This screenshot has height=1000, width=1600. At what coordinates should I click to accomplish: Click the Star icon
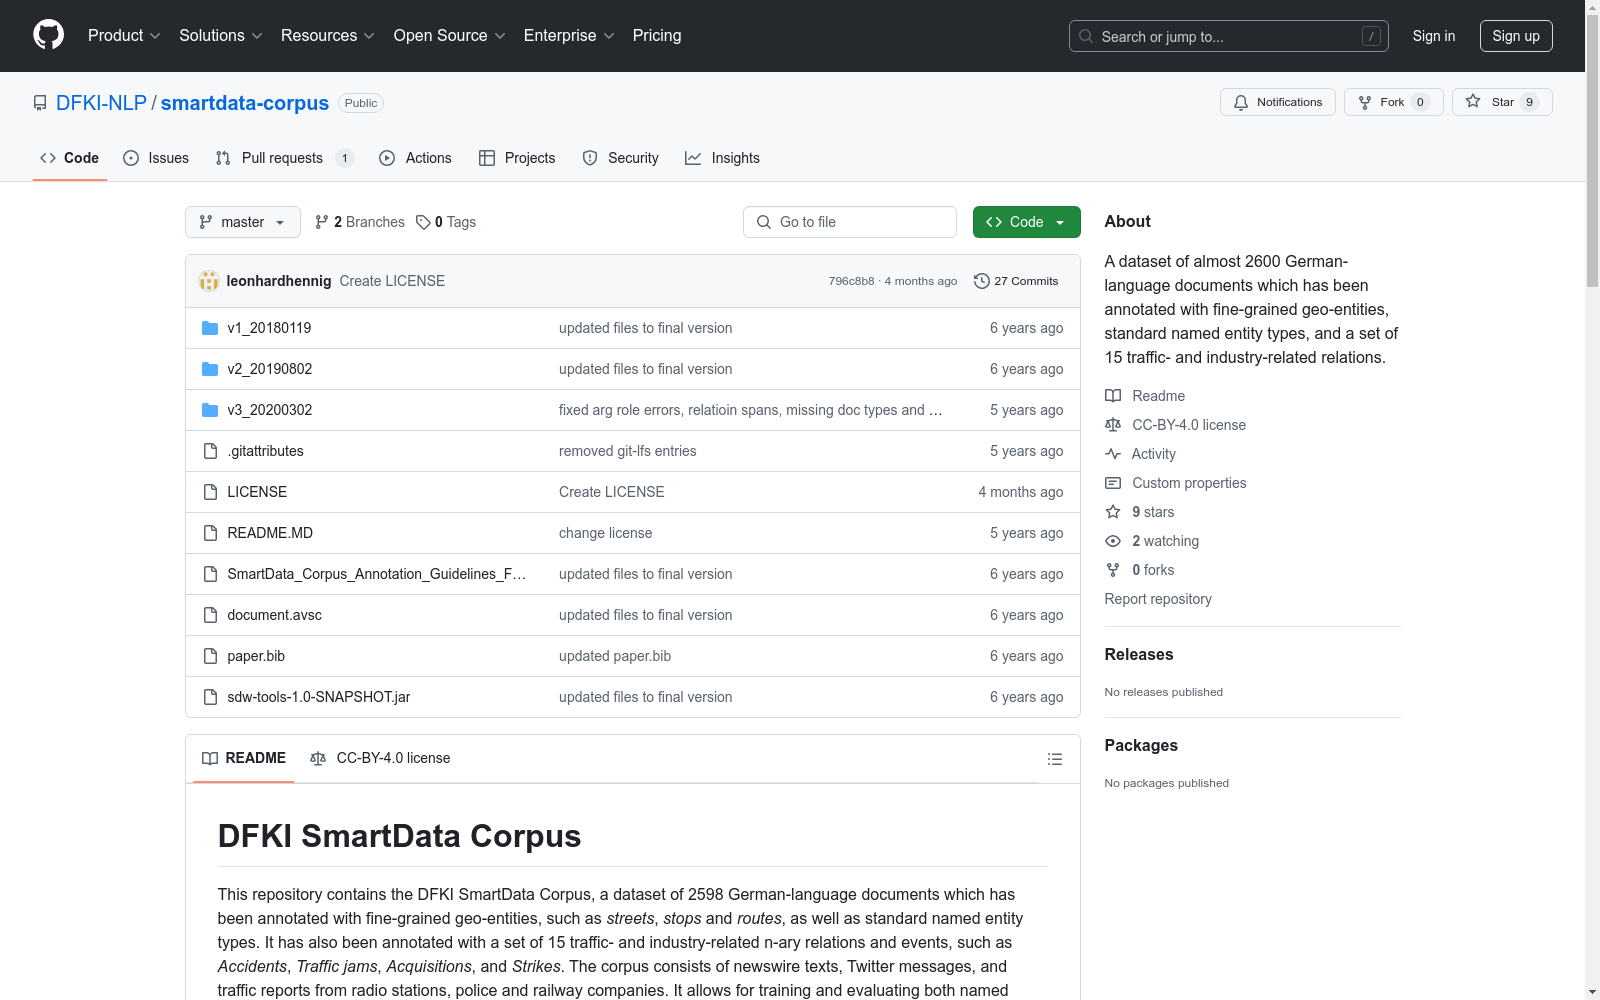pos(1473,102)
